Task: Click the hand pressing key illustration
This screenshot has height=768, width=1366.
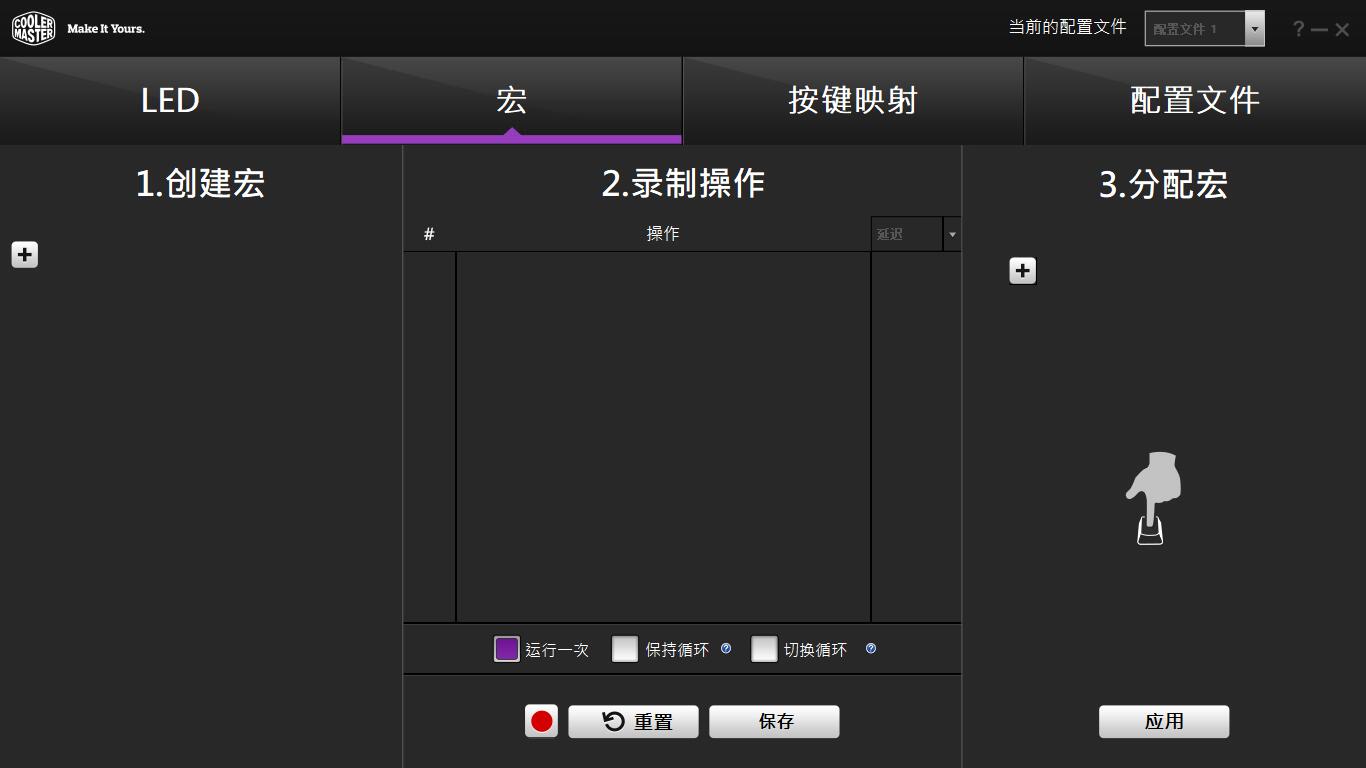Action: coord(1152,500)
